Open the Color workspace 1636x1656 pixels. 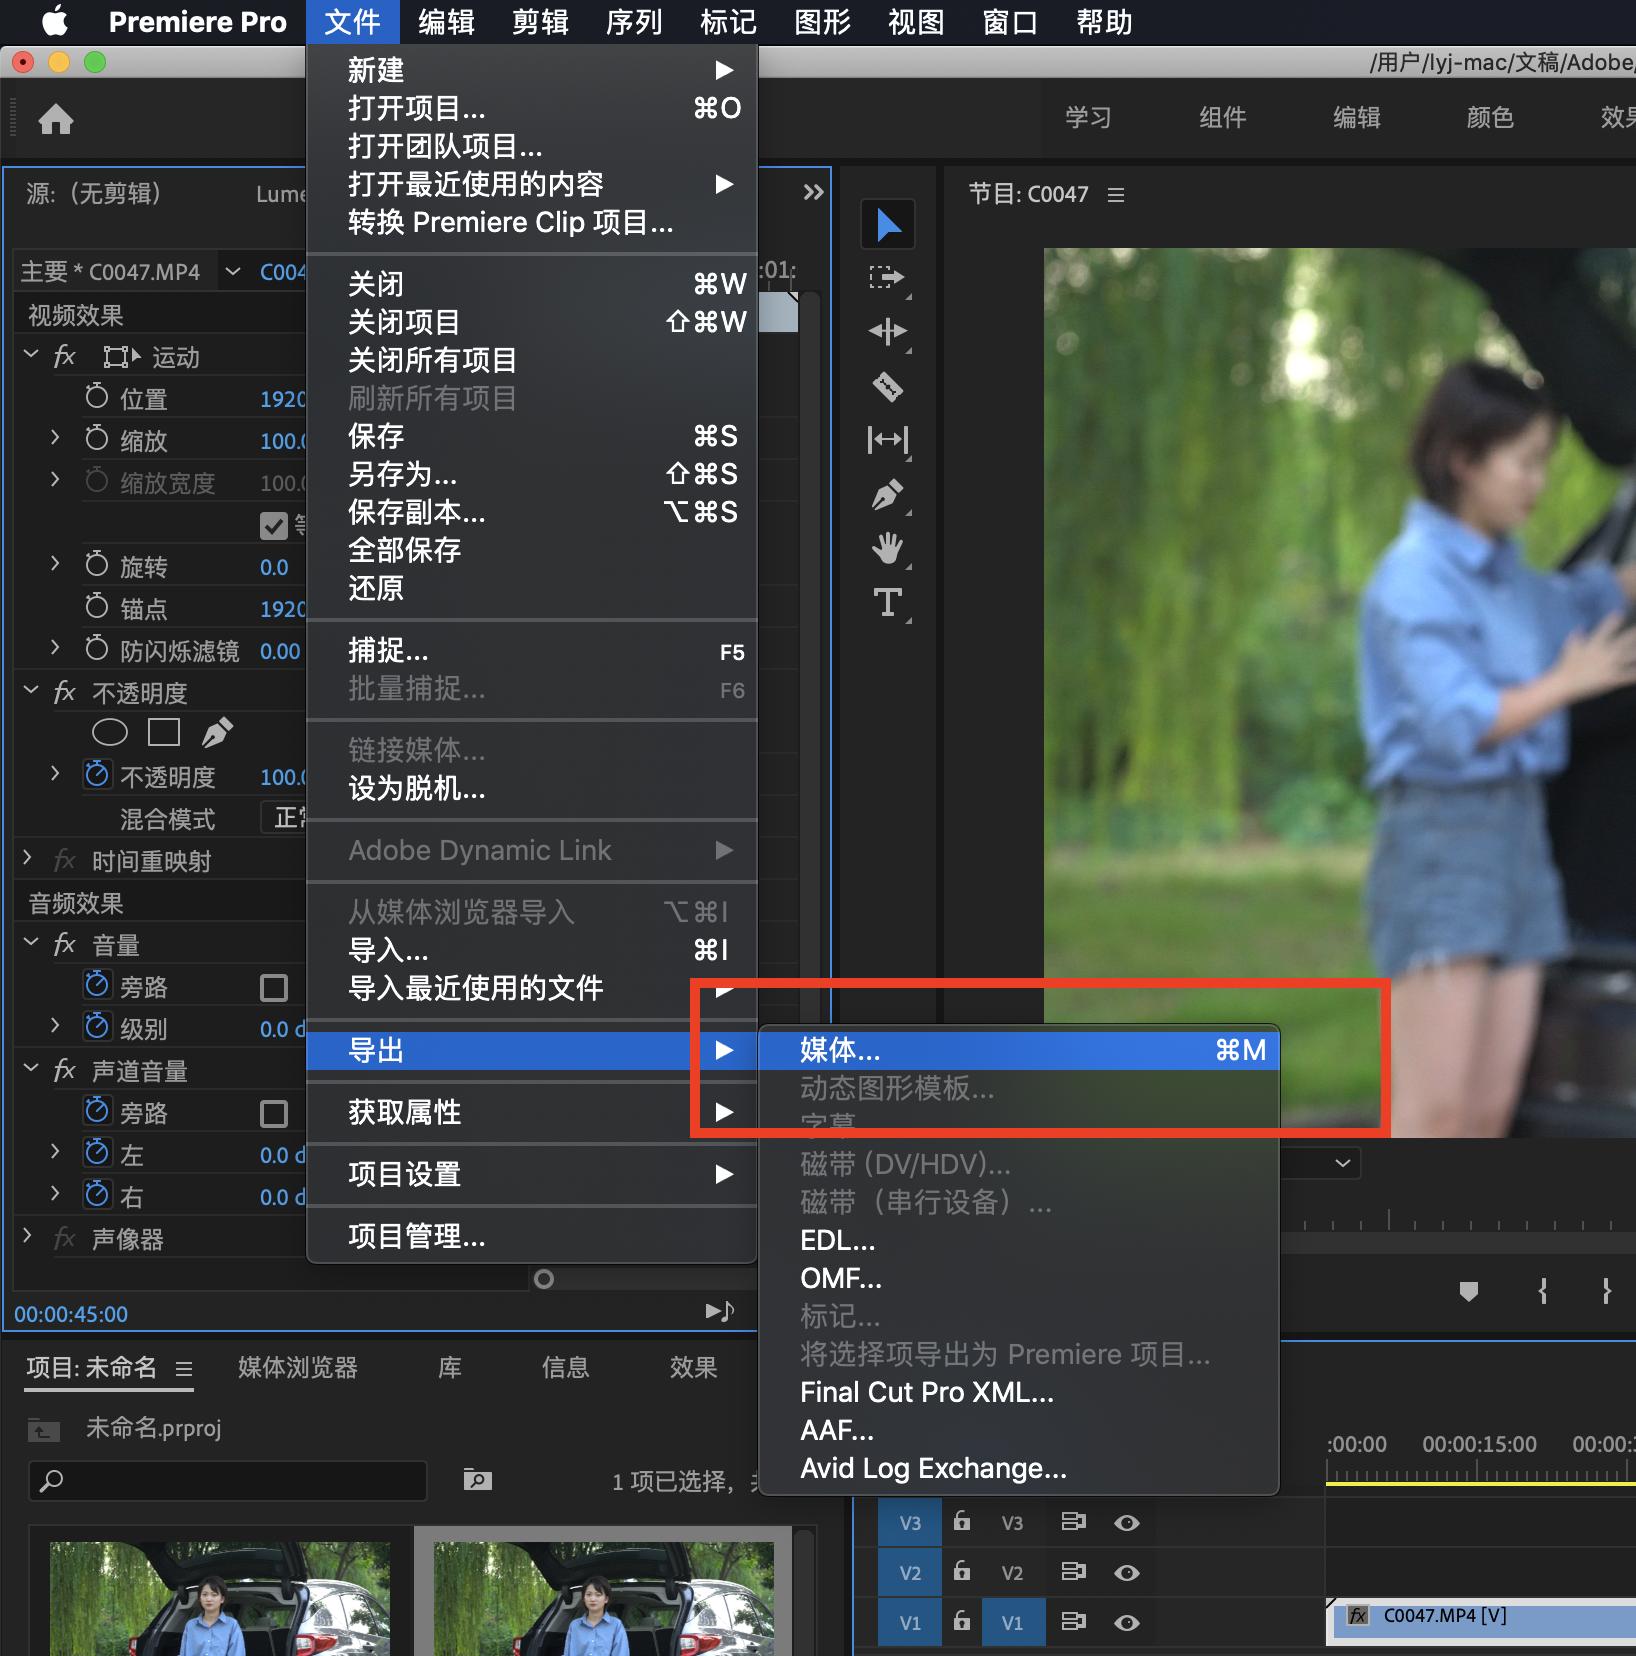point(1489,118)
